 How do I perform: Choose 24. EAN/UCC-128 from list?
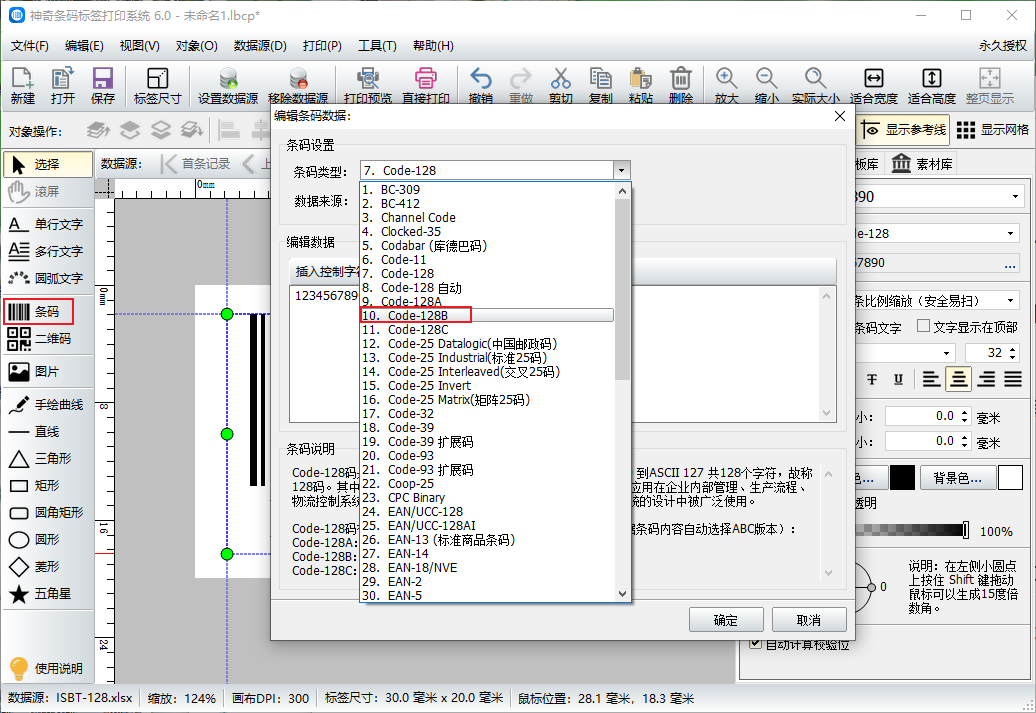[487, 511]
